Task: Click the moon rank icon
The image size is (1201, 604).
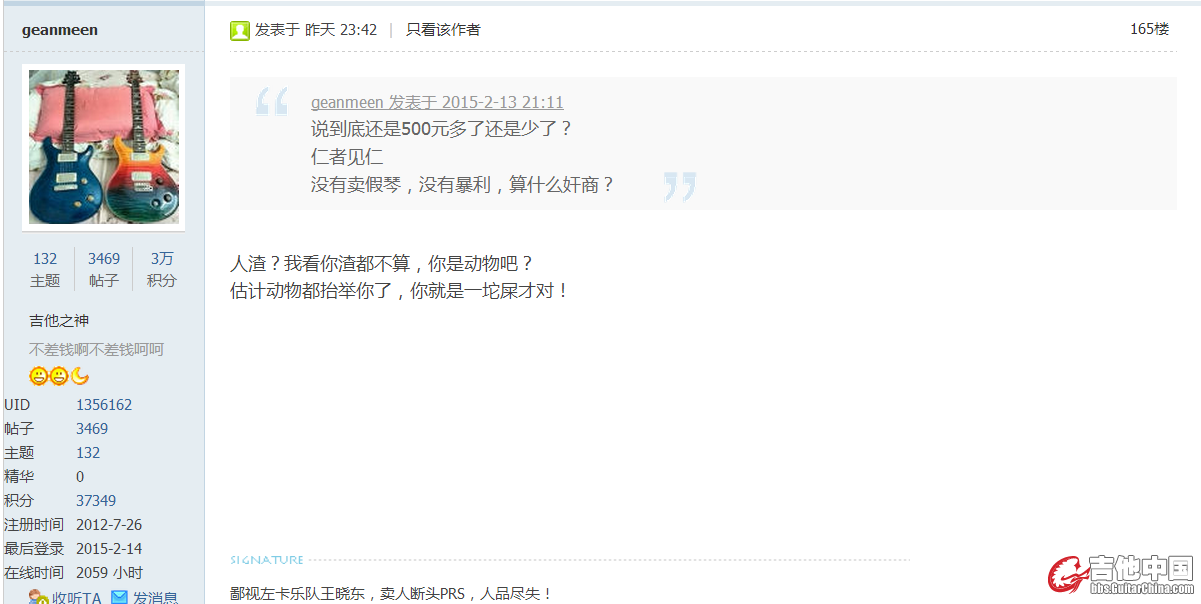Action: 79,376
